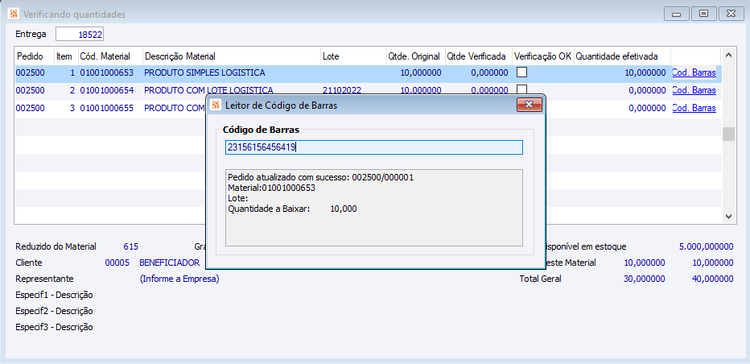Click the vertical scrollbar thumb in grid
Viewport: 750px width, 364px height.
(x=728, y=134)
